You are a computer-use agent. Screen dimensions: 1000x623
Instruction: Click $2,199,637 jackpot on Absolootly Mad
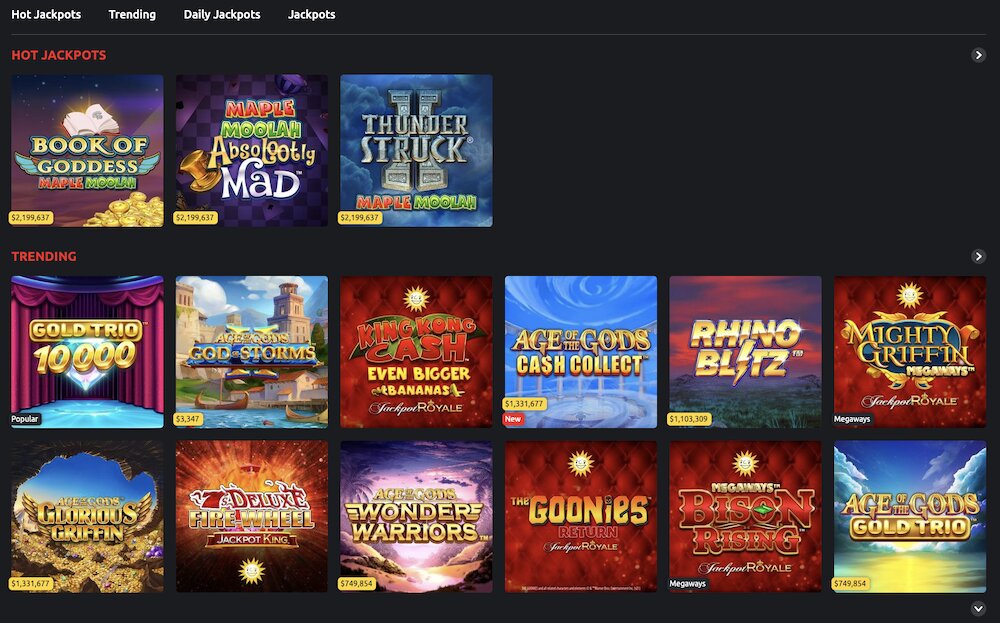point(195,217)
